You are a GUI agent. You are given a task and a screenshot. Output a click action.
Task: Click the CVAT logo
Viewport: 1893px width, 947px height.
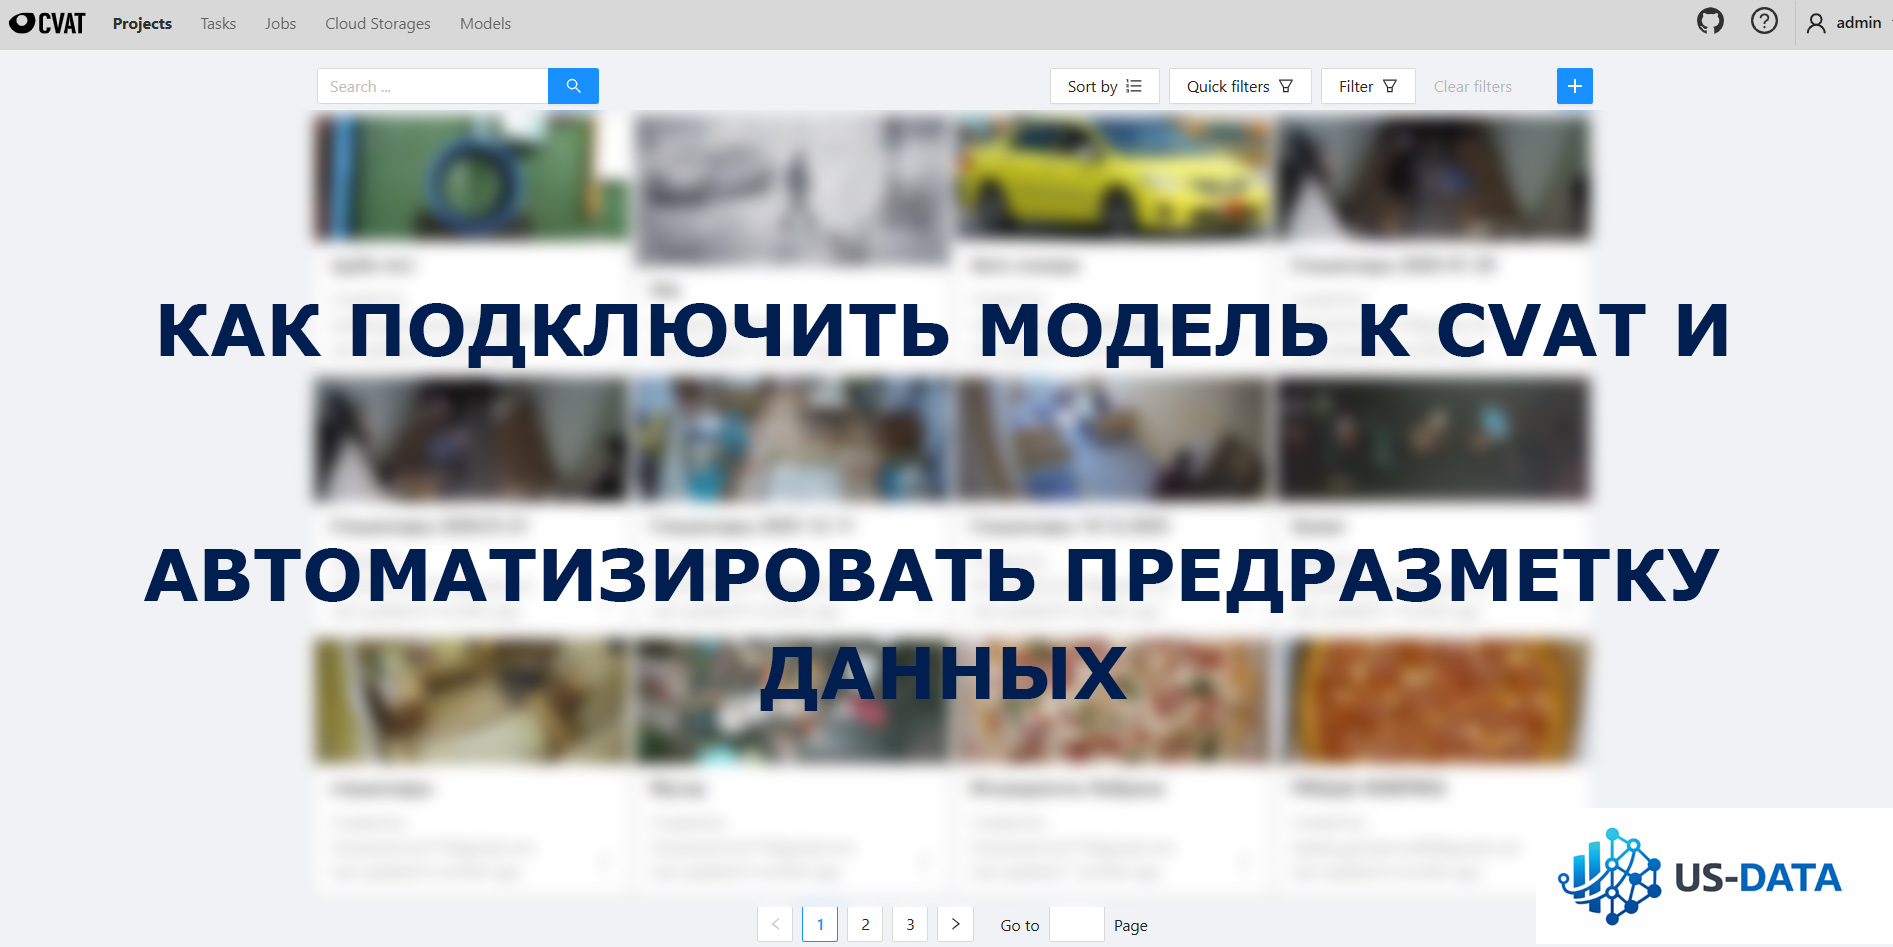(47, 23)
